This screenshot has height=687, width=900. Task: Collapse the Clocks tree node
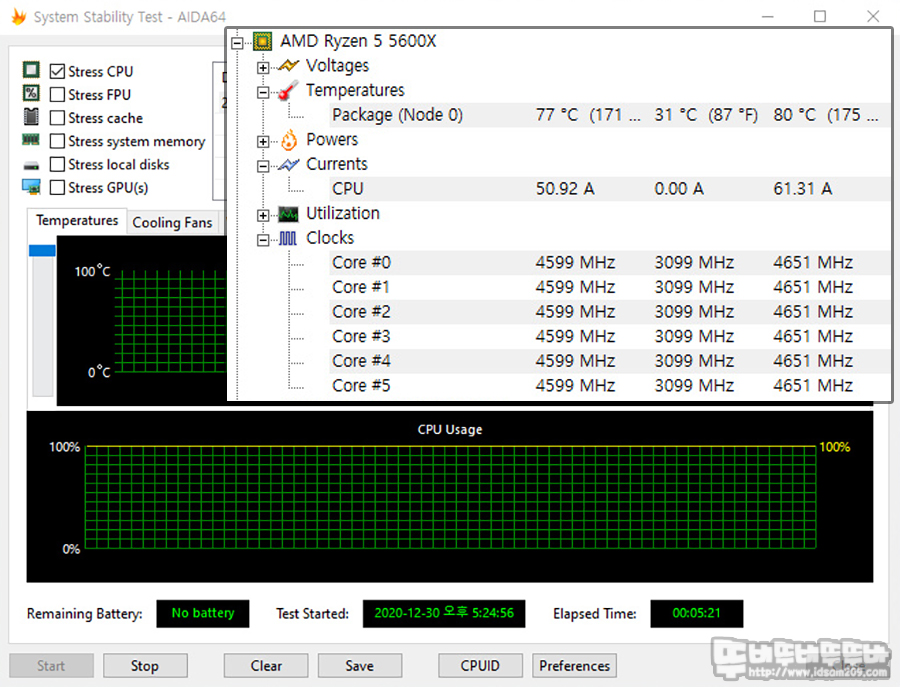pos(263,240)
